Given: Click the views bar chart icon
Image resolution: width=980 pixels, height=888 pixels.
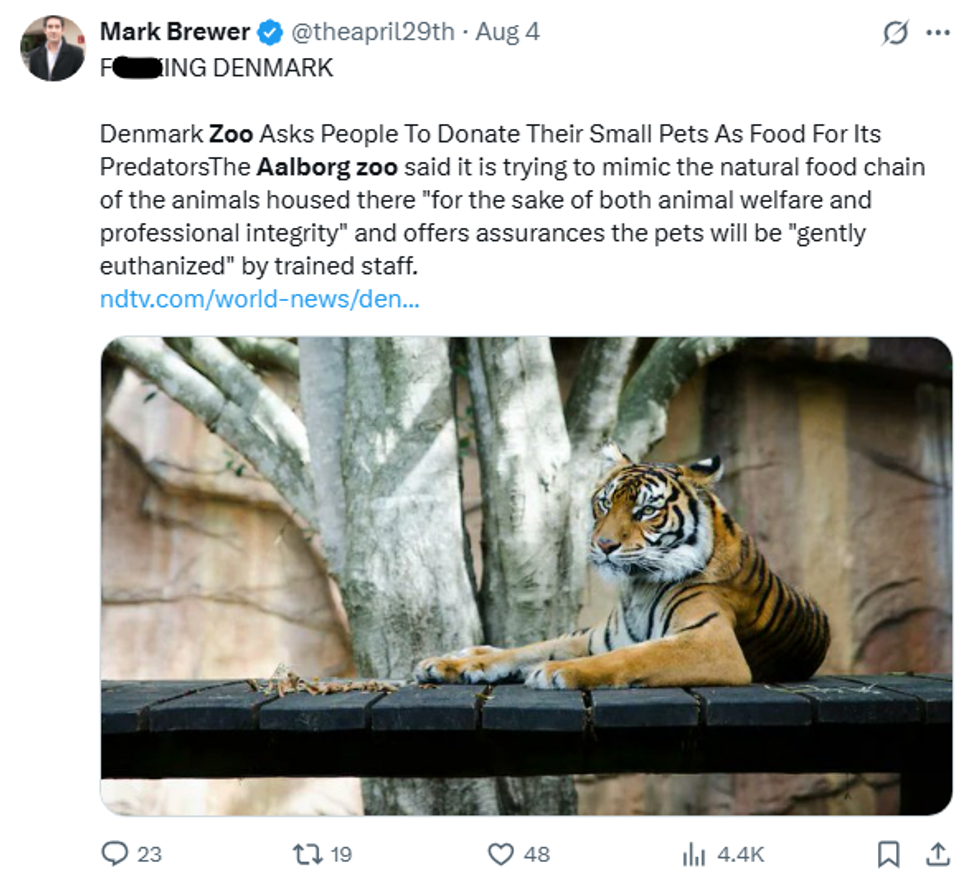Looking at the screenshot, I should (693, 854).
